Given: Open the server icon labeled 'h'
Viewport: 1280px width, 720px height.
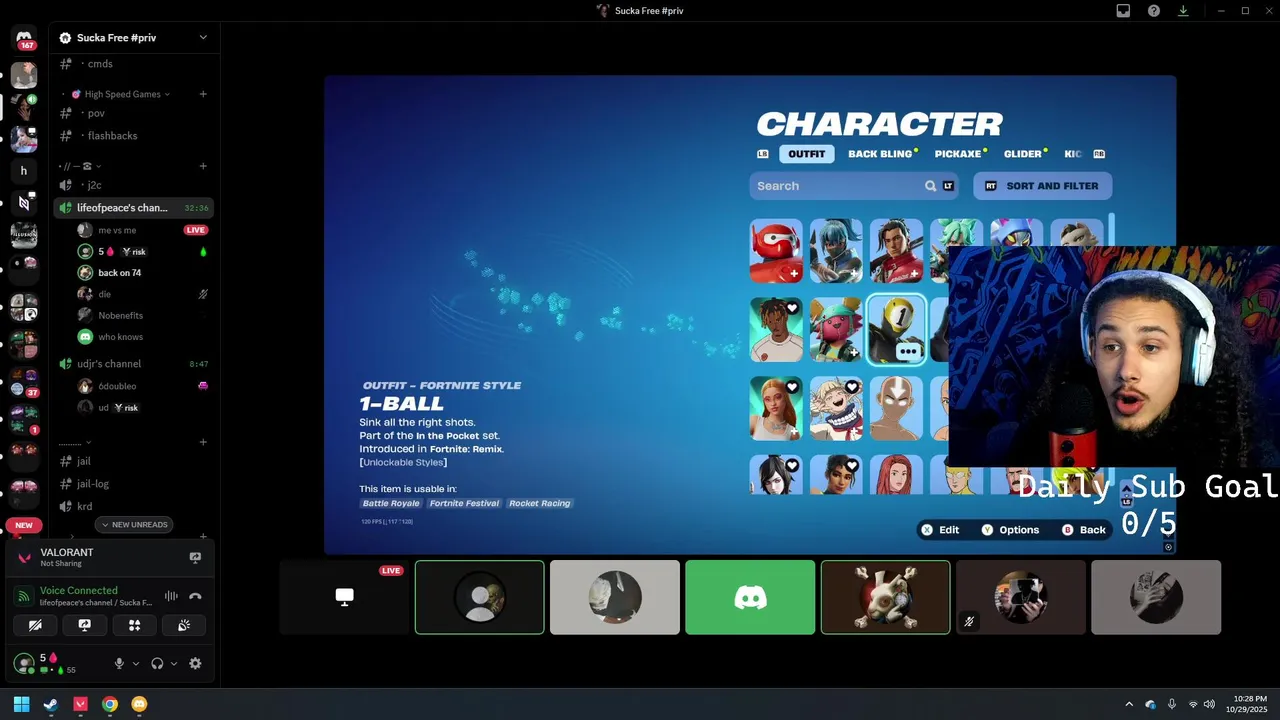Looking at the screenshot, I should pos(24,171).
